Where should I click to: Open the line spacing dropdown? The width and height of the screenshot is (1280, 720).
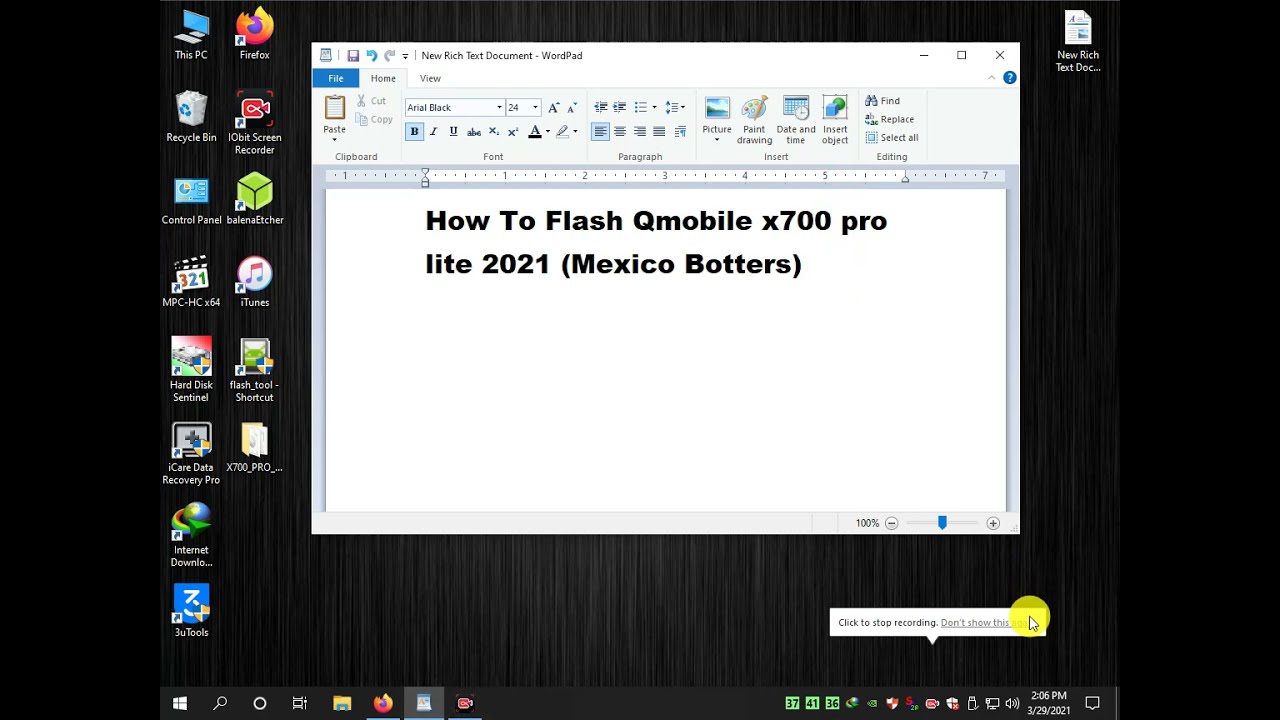(675, 107)
